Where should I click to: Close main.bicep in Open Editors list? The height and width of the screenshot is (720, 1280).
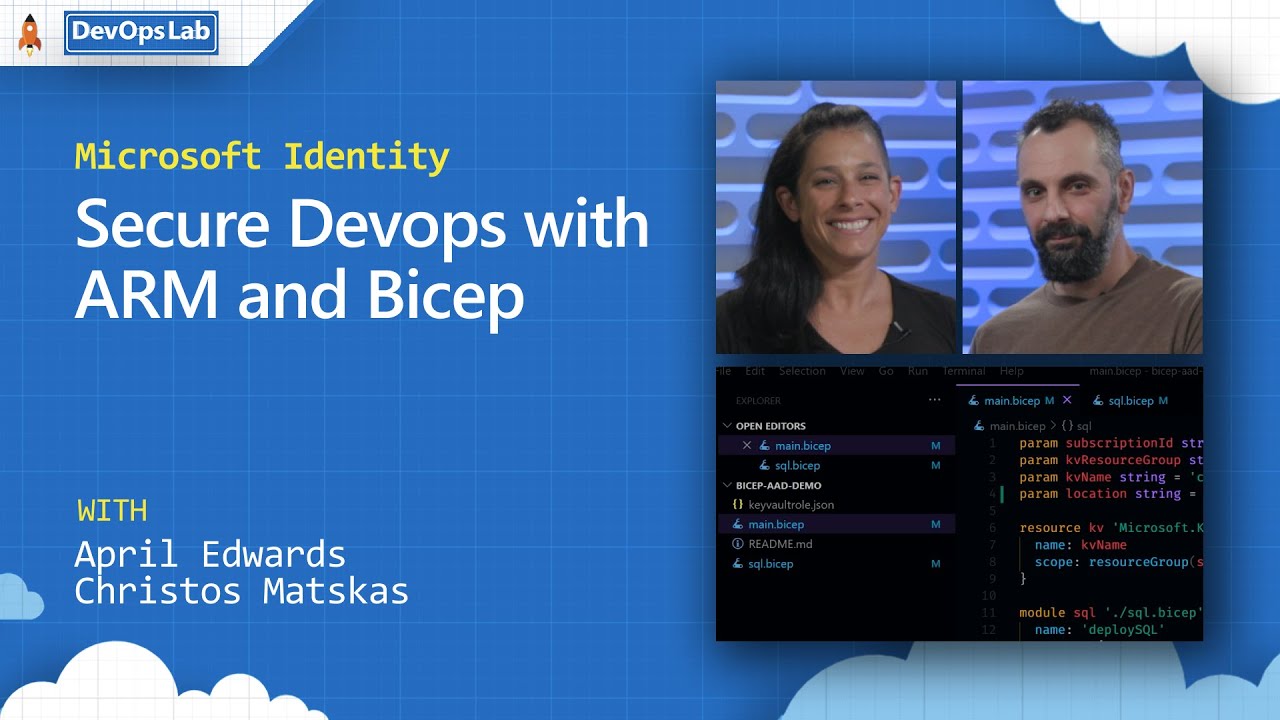click(746, 445)
